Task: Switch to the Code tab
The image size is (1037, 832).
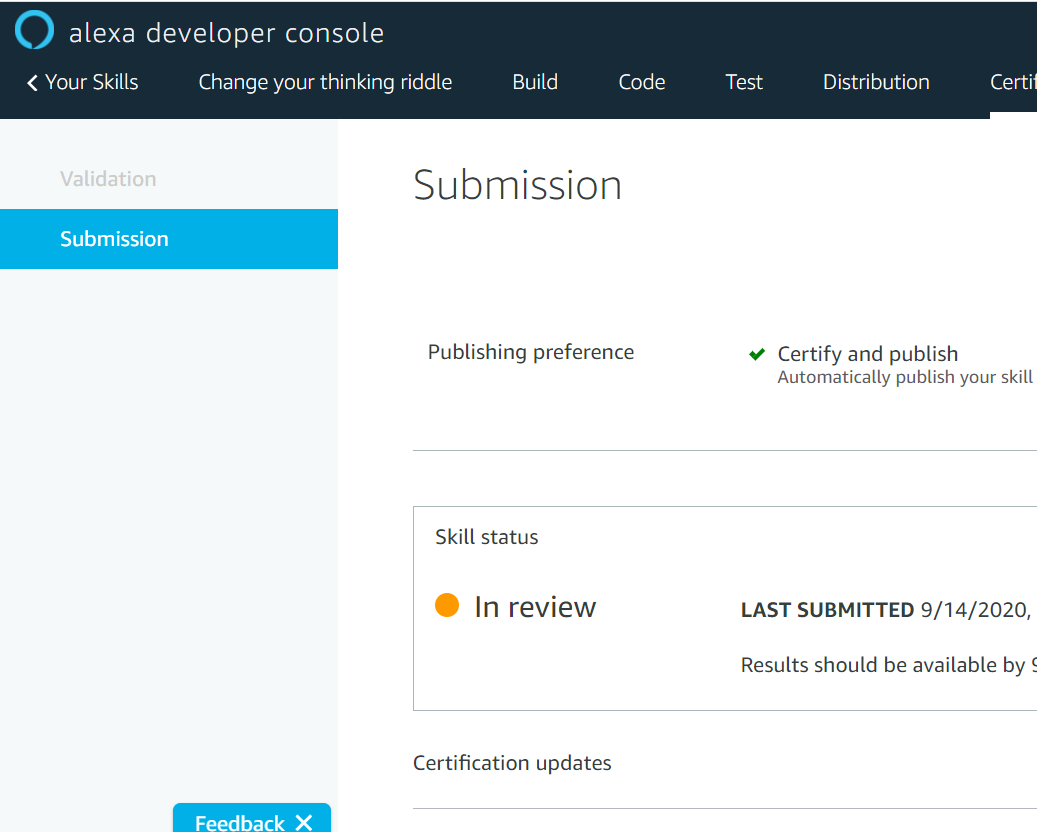Action: [642, 82]
